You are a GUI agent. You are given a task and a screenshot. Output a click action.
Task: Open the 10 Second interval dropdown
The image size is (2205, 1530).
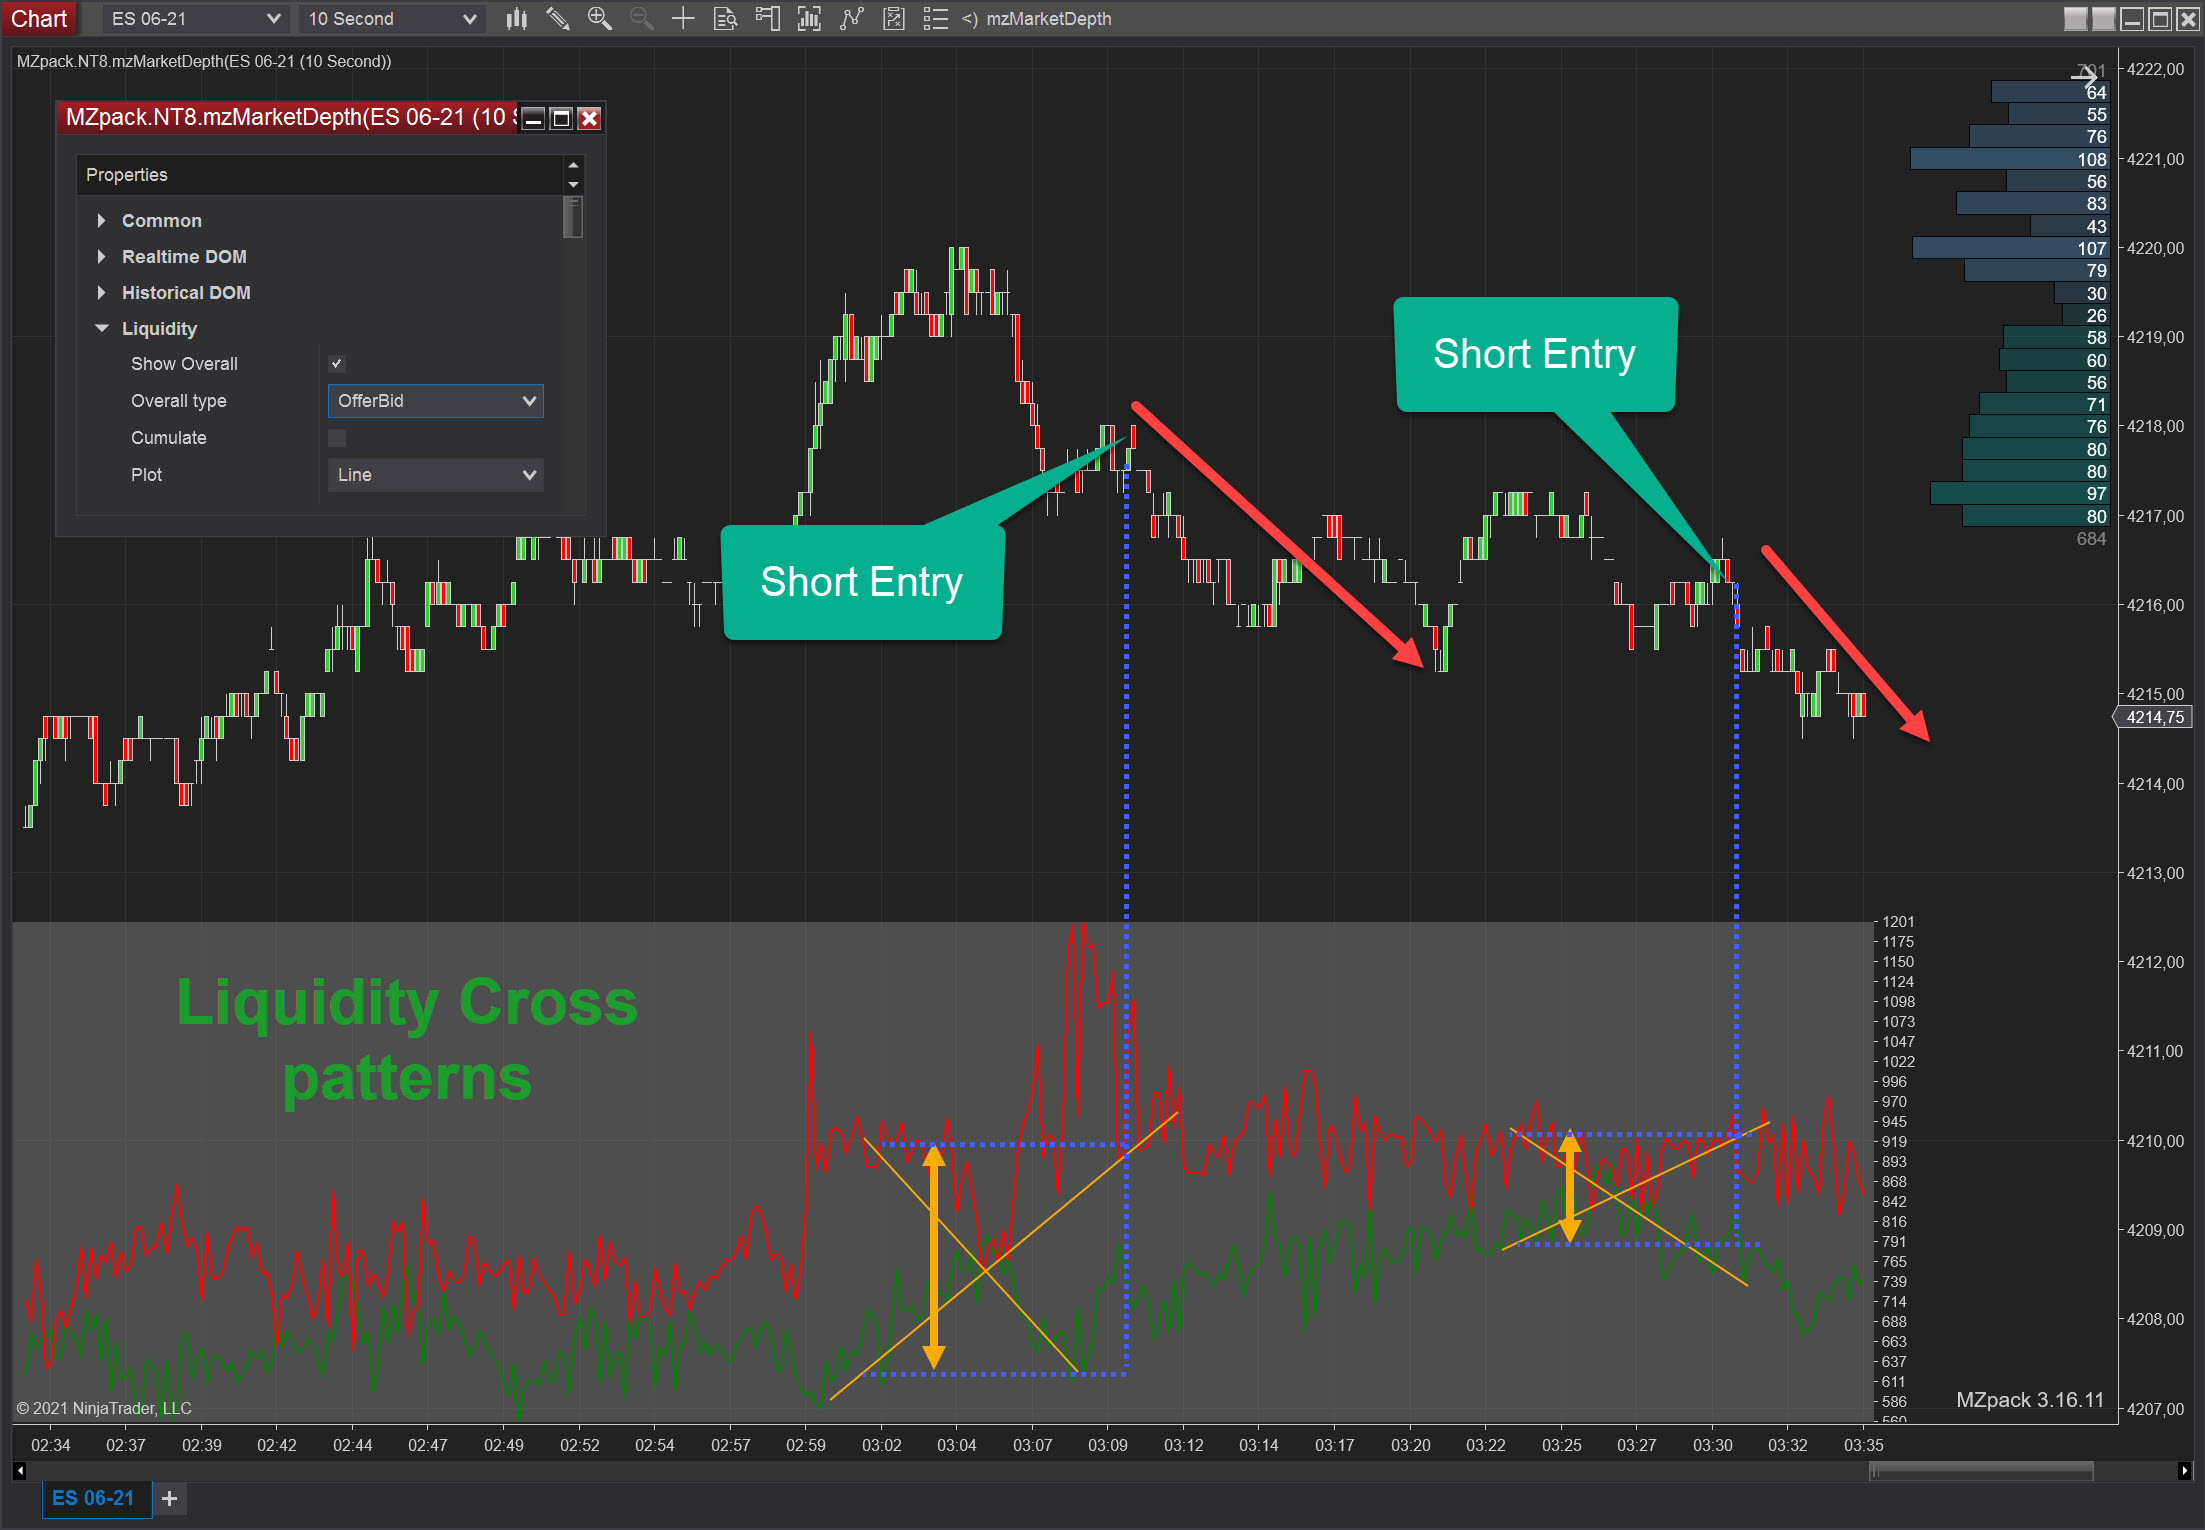[x=392, y=19]
